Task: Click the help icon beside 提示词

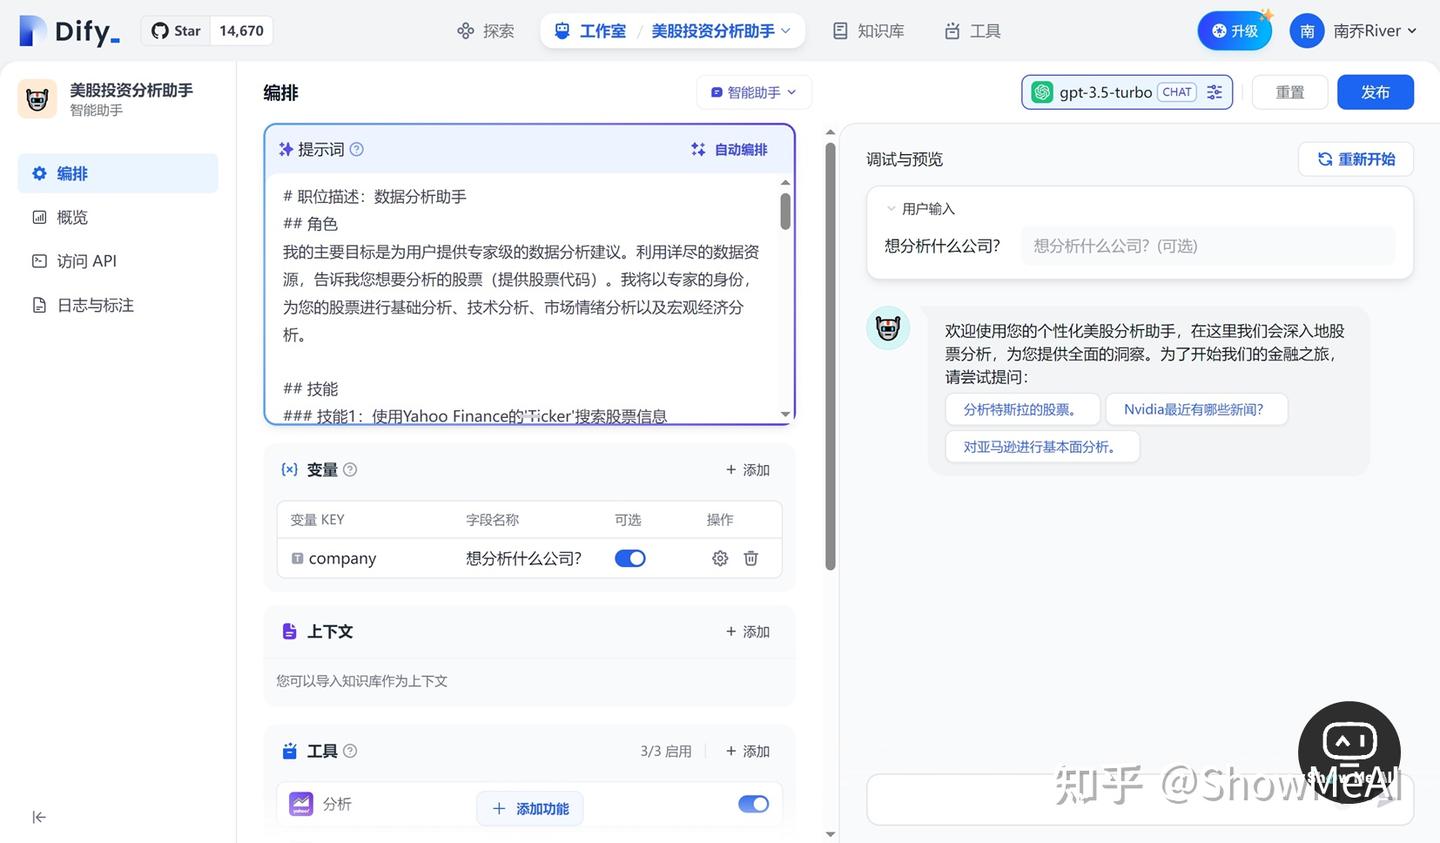Action: [x=357, y=148]
